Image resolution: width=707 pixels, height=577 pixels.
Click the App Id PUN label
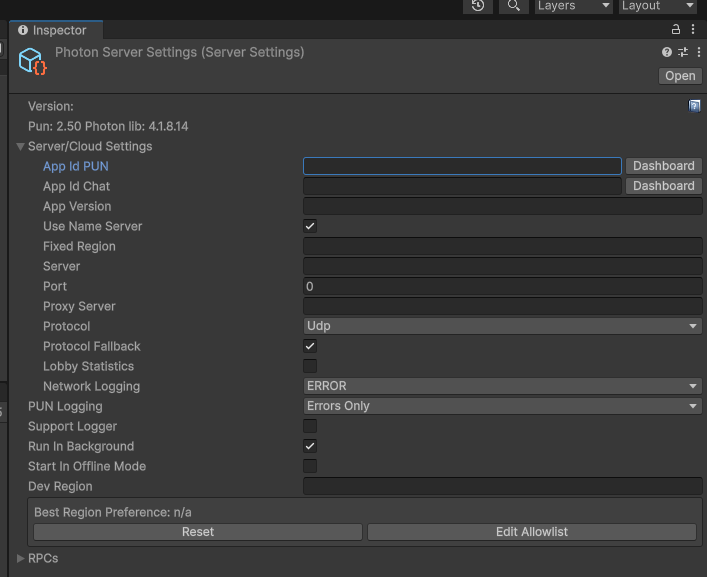(x=76, y=166)
